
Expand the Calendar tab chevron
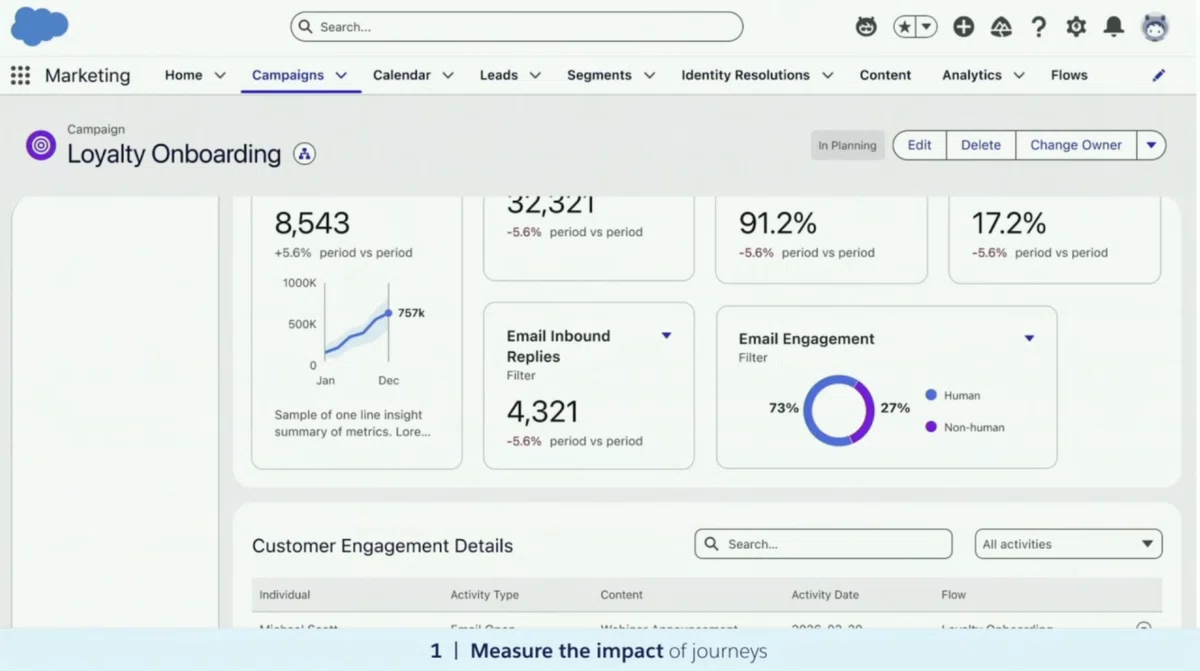coord(448,75)
